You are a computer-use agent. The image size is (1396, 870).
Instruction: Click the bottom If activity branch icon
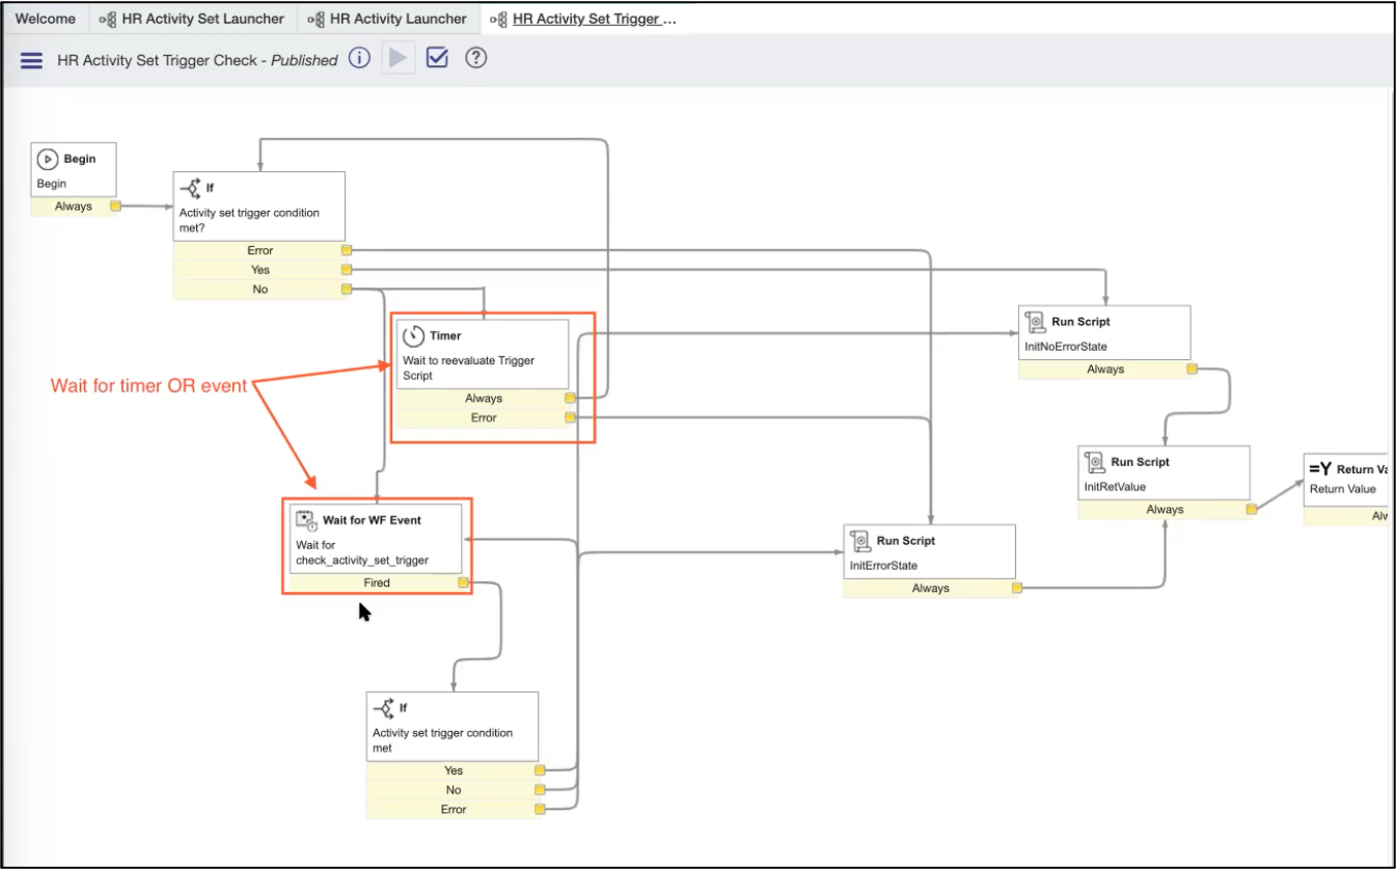(383, 708)
